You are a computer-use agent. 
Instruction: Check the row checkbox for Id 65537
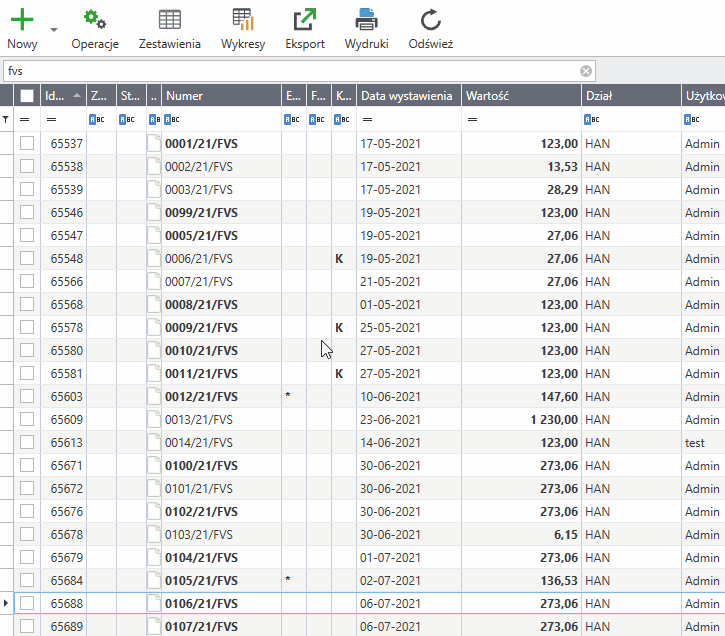27,144
